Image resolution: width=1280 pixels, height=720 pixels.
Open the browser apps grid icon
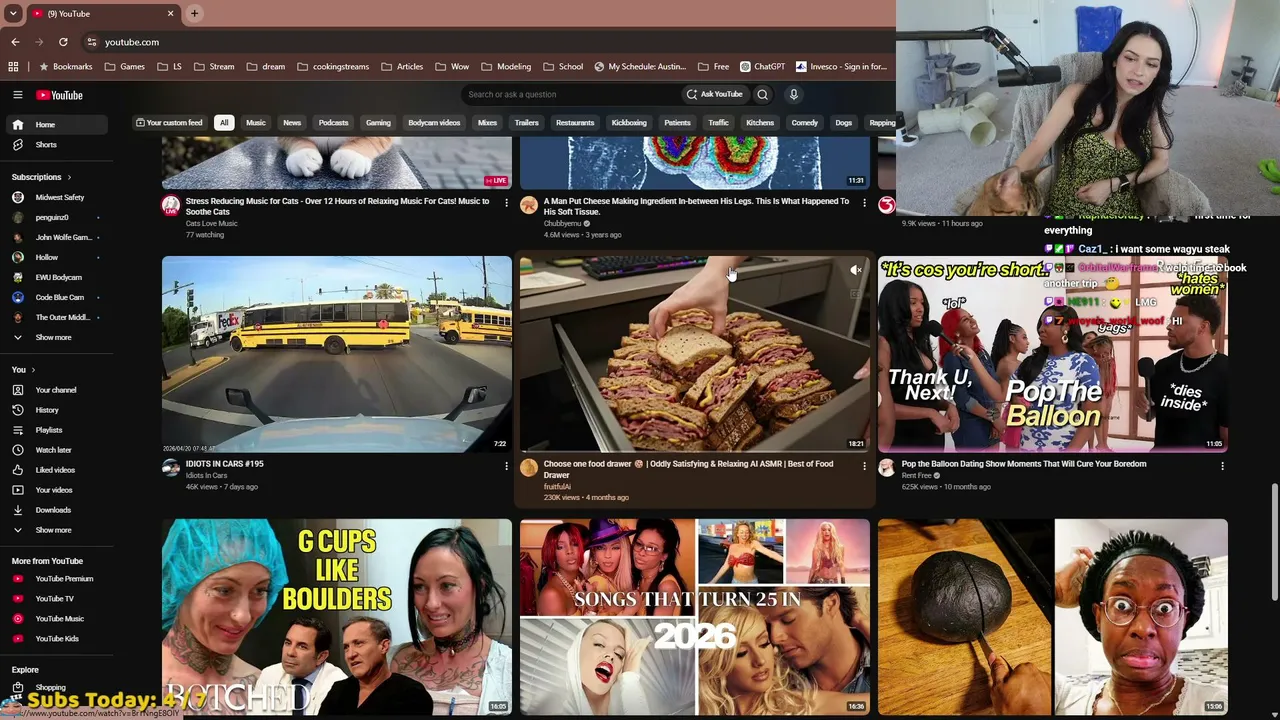13,67
